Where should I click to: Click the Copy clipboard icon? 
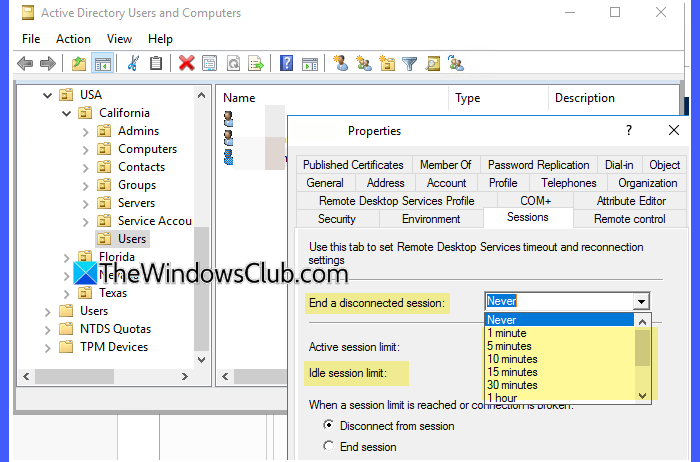point(155,63)
